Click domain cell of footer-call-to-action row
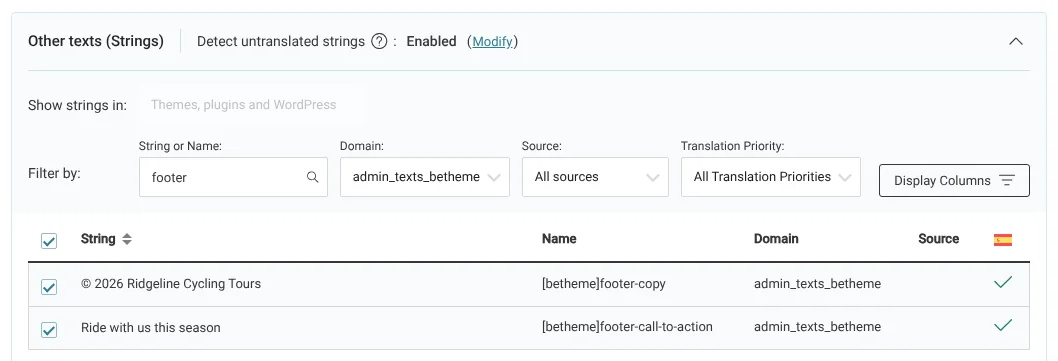Viewport: 1058px width, 361px height. pos(817,327)
